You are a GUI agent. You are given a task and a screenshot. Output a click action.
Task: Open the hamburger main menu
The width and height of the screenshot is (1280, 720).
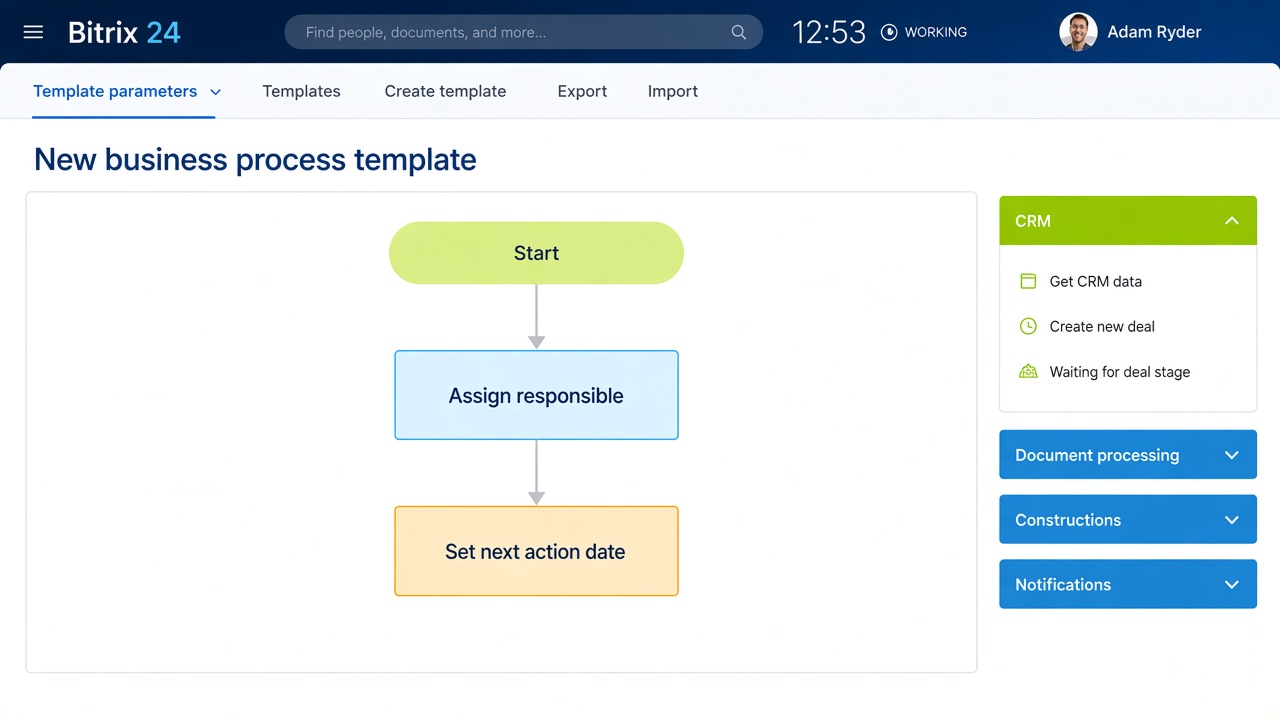pos(33,32)
